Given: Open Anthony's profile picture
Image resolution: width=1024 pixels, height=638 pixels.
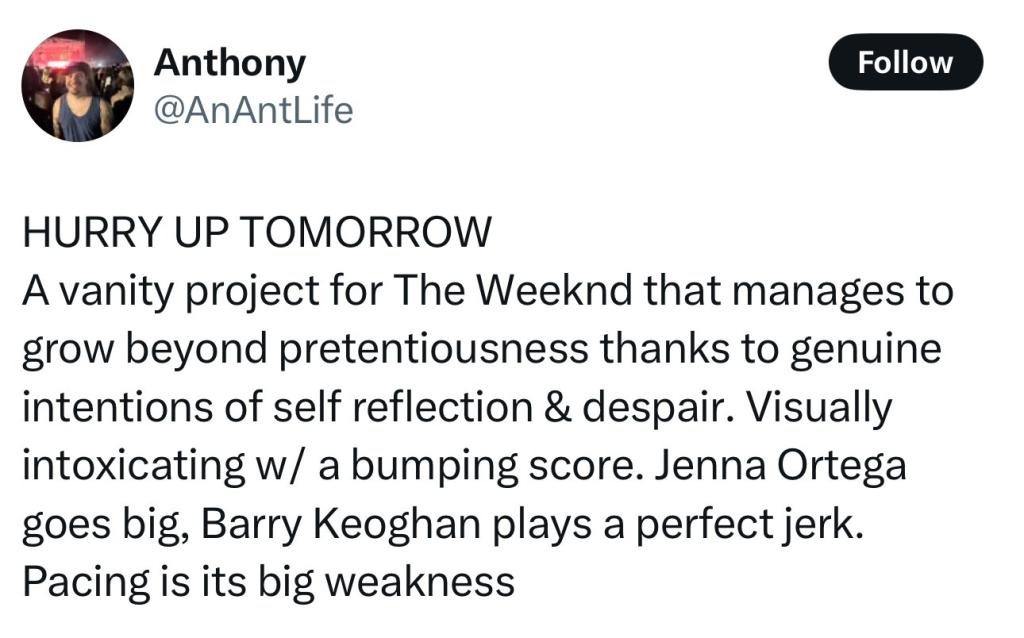Looking at the screenshot, I should [78, 86].
